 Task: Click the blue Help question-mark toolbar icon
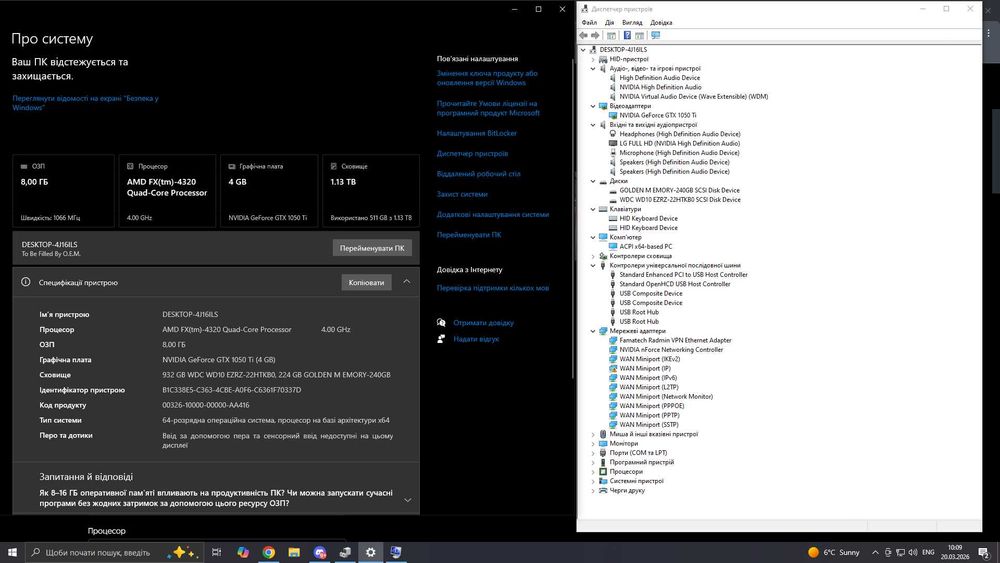click(x=627, y=36)
